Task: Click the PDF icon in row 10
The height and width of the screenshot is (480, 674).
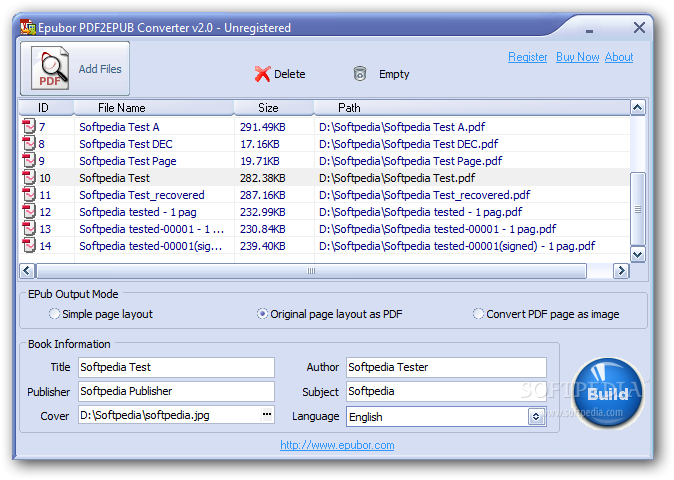Action: coord(29,177)
